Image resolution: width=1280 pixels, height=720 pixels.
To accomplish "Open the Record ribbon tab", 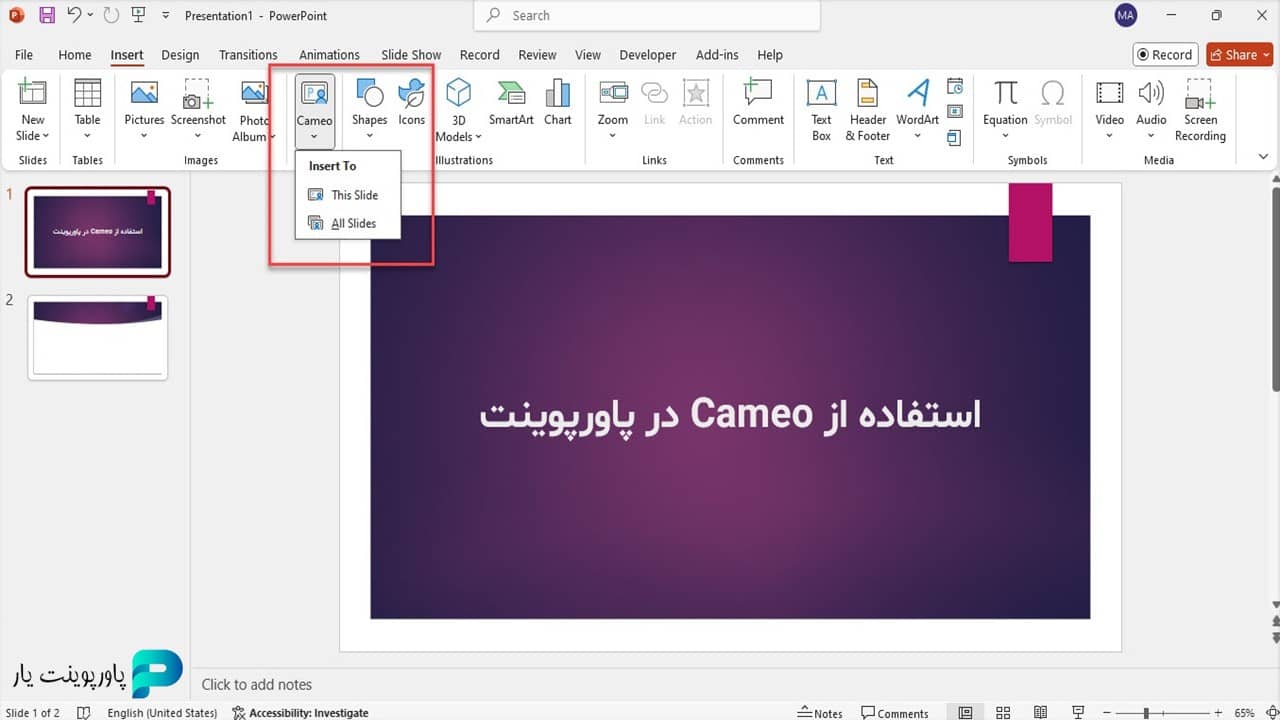I will 480,55.
